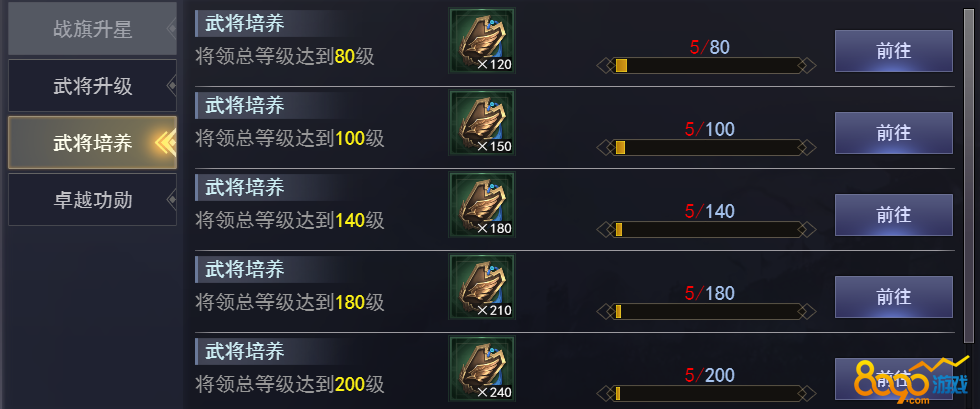This screenshot has height=409, width=980.
Task: Switch to the 武将升级 tab
Action: [x=92, y=86]
